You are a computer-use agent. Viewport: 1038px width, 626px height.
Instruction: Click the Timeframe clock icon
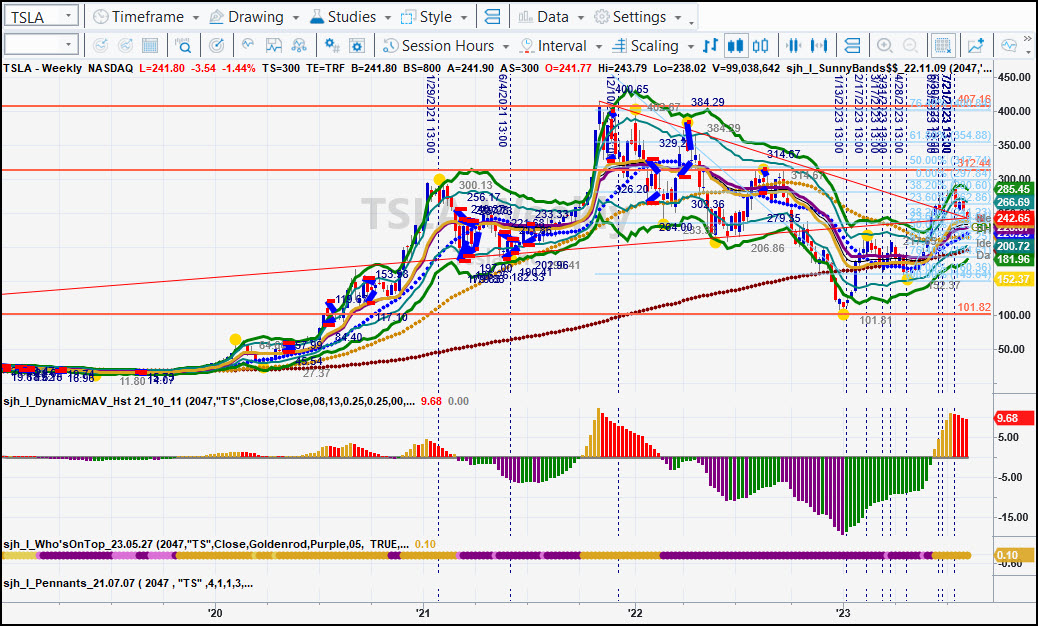pos(101,17)
